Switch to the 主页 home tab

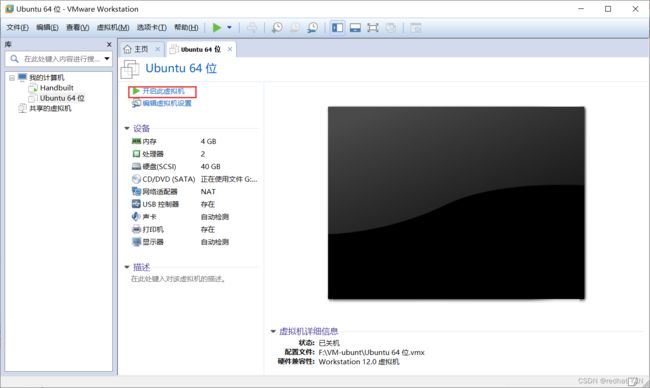click(136, 49)
